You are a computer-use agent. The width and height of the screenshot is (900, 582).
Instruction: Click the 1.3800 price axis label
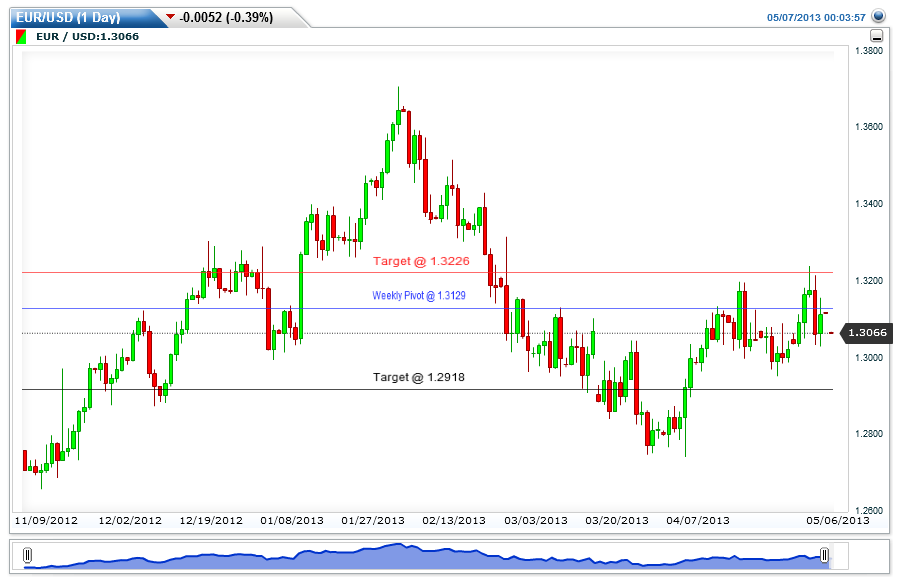[x=869, y=51]
